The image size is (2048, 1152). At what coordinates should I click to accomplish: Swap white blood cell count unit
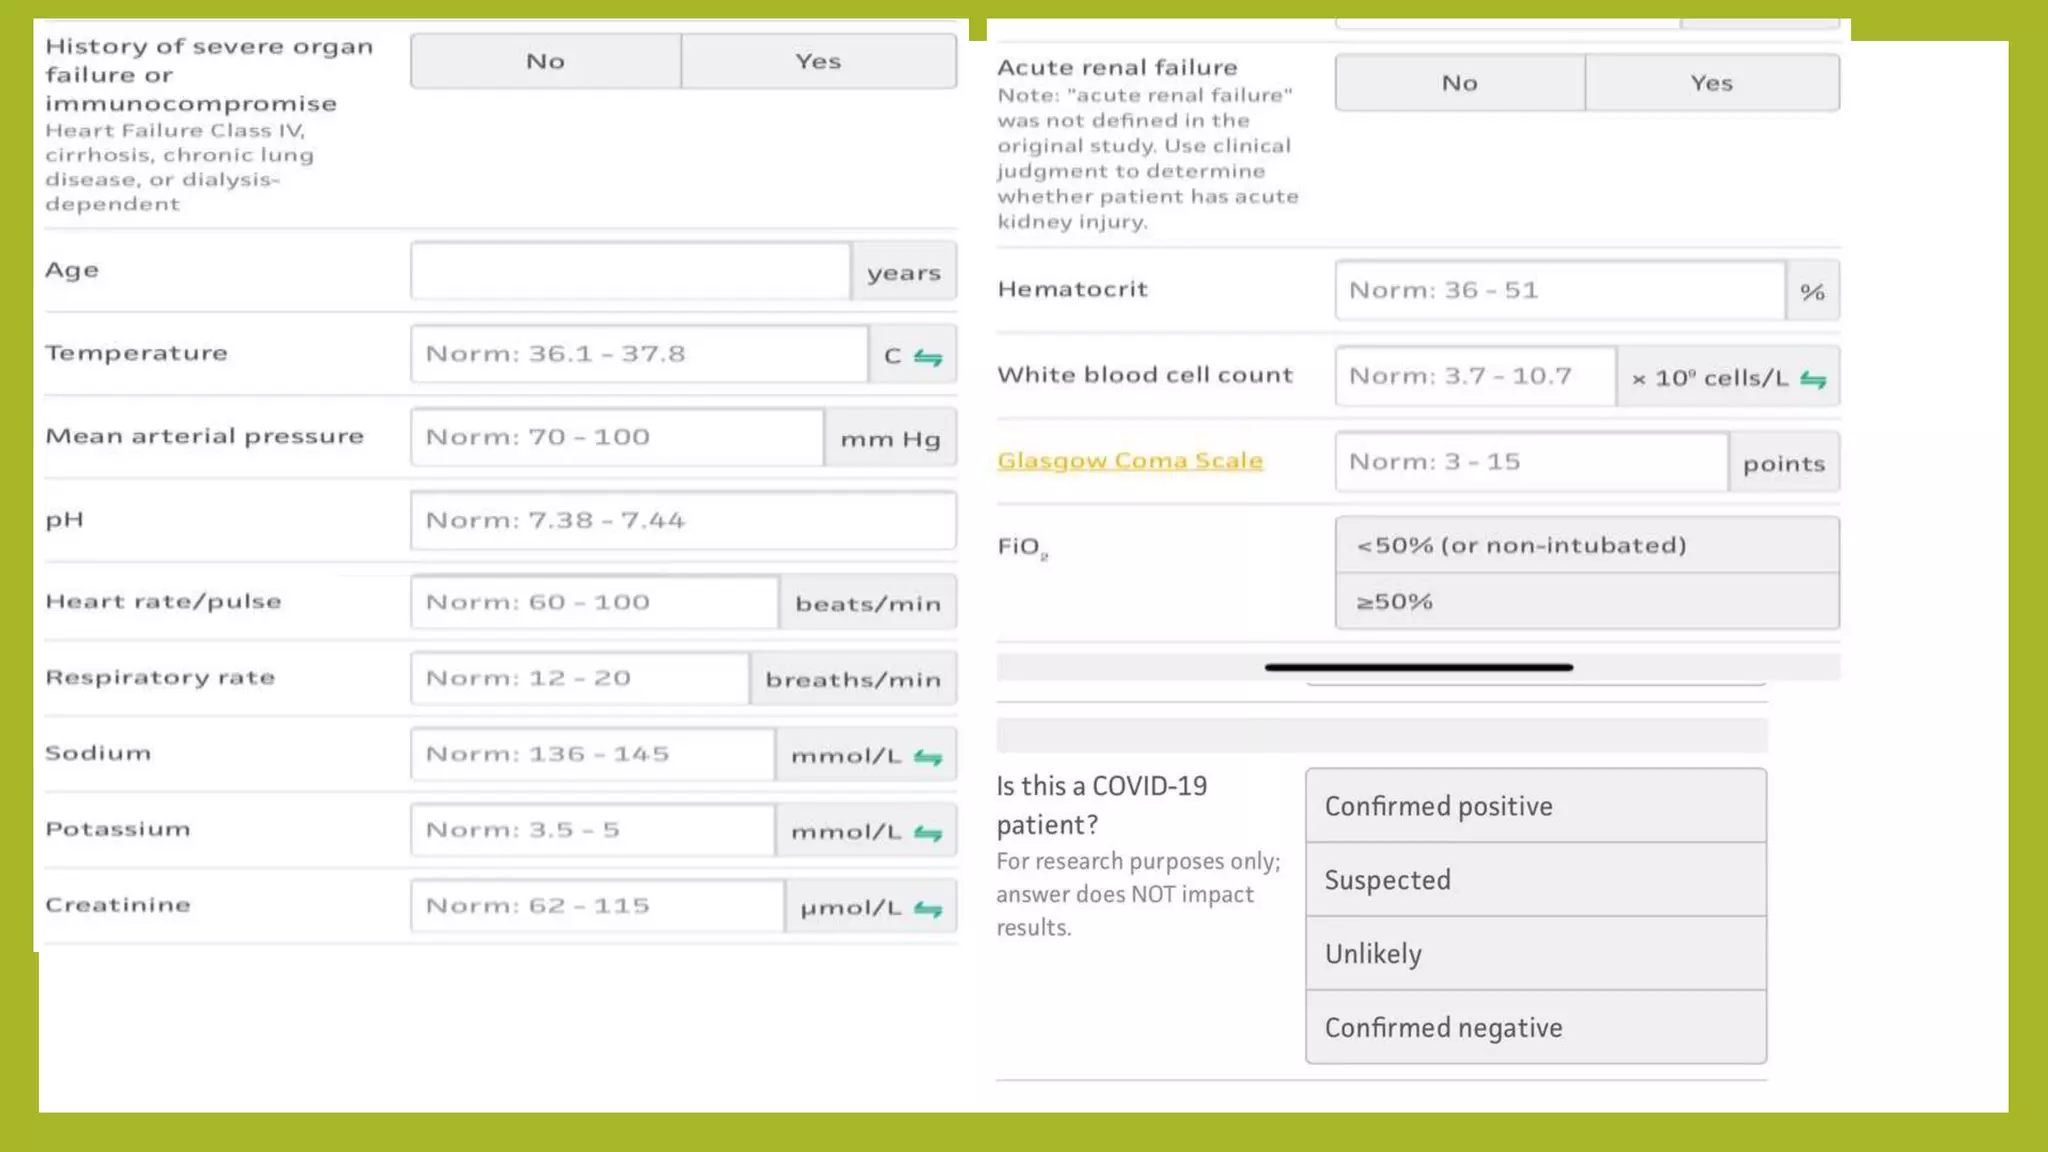tap(1812, 379)
